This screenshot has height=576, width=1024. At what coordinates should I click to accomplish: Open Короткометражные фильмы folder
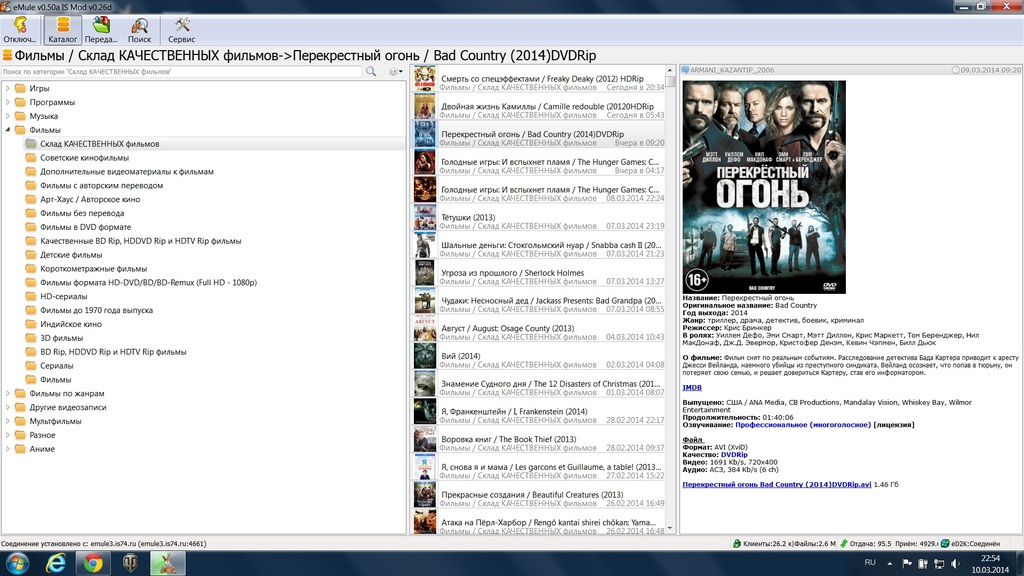[x=93, y=268]
